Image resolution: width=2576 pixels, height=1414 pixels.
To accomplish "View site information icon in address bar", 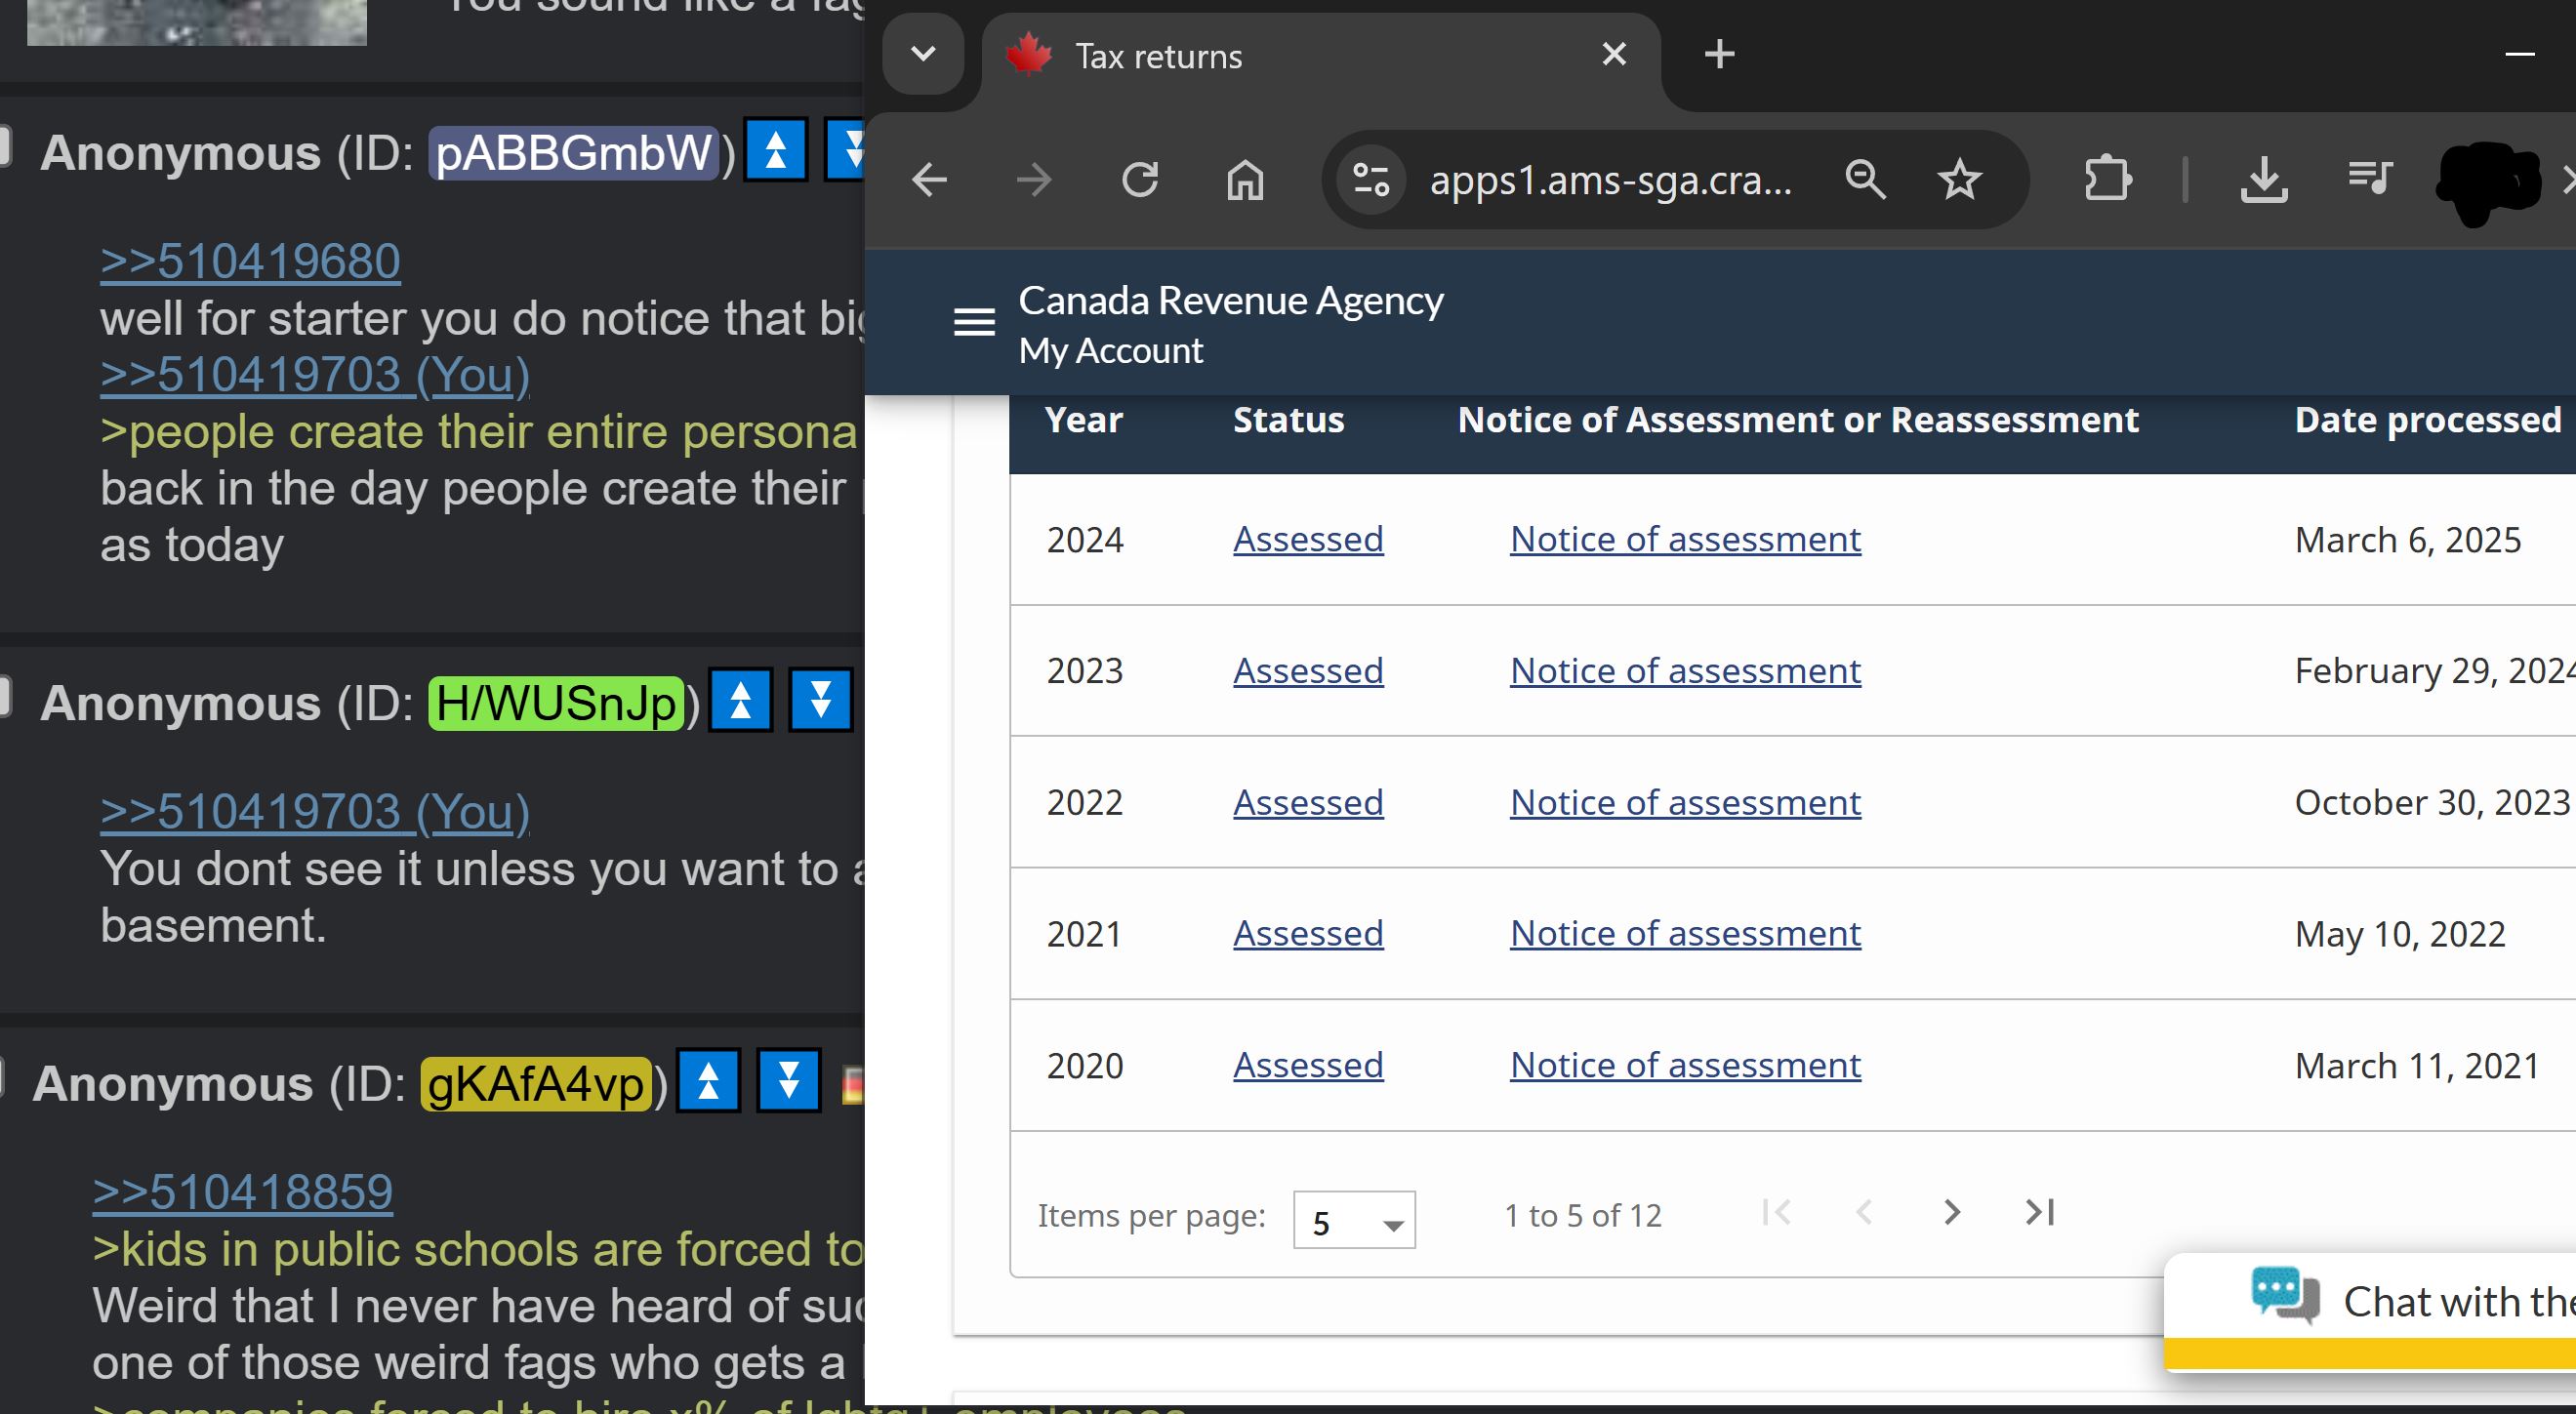I will (x=1371, y=180).
